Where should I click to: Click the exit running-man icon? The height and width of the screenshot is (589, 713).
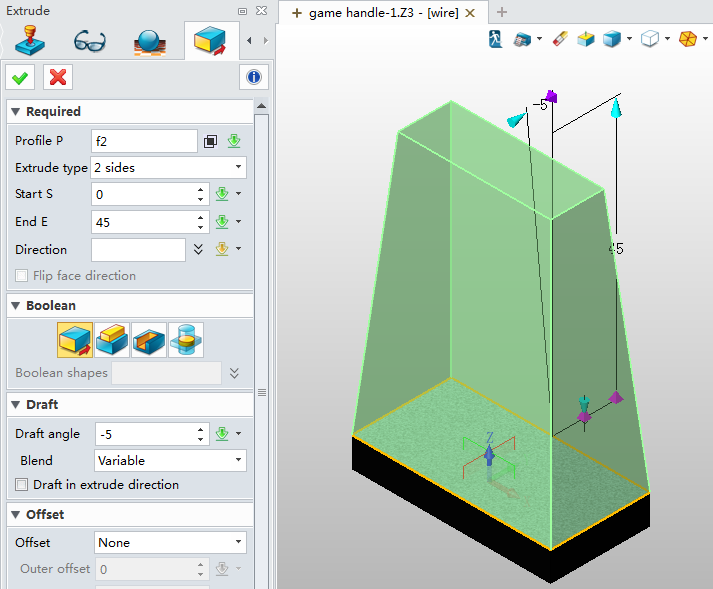[x=496, y=39]
